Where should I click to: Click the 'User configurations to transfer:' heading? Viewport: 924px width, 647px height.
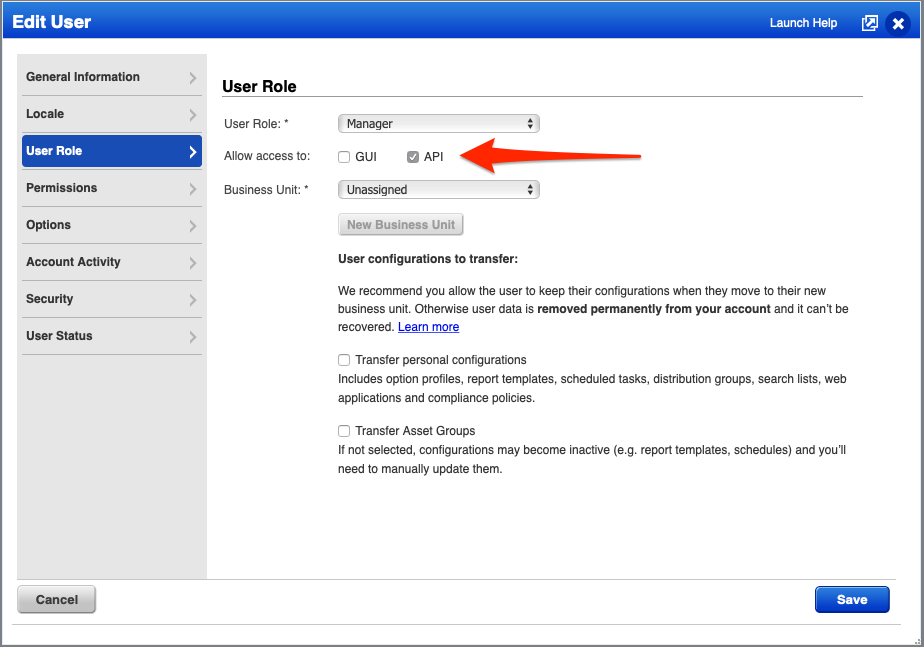click(x=428, y=259)
